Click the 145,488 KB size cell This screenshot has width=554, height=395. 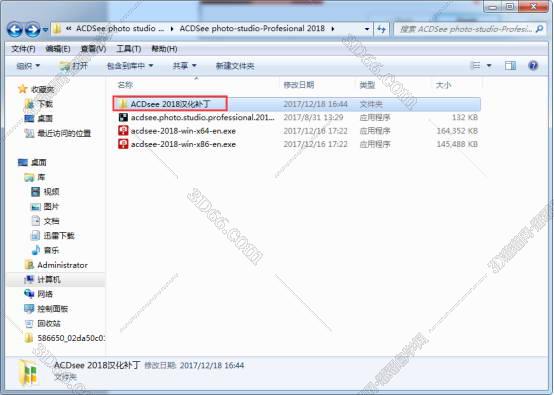coord(457,144)
